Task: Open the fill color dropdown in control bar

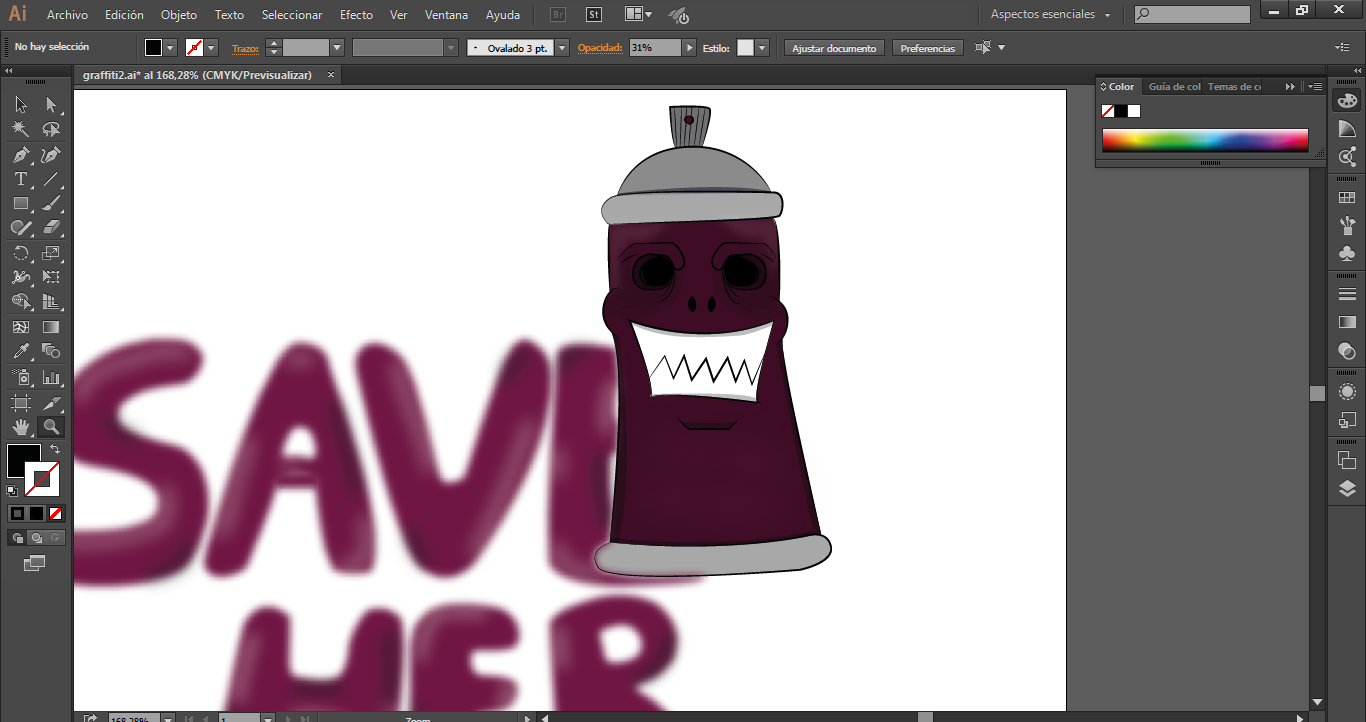Action: click(x=170, y=48)
